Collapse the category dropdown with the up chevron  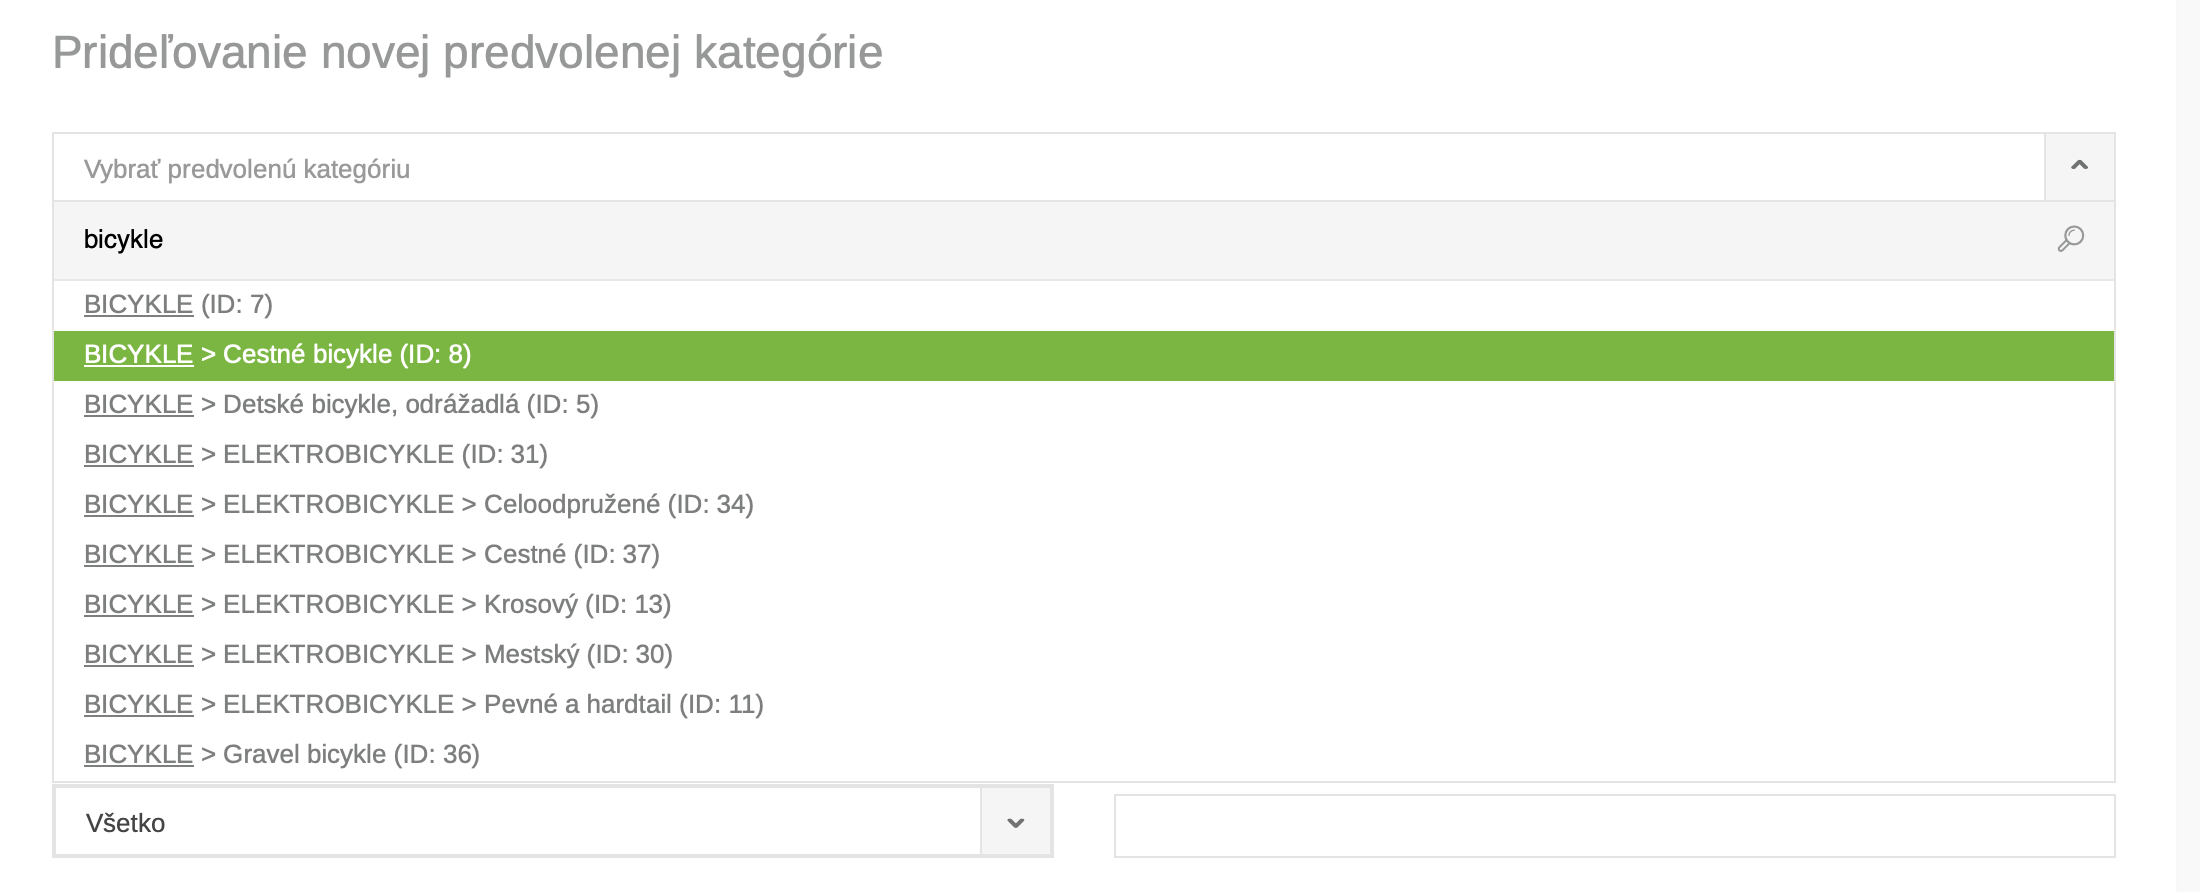point(2079,167)
